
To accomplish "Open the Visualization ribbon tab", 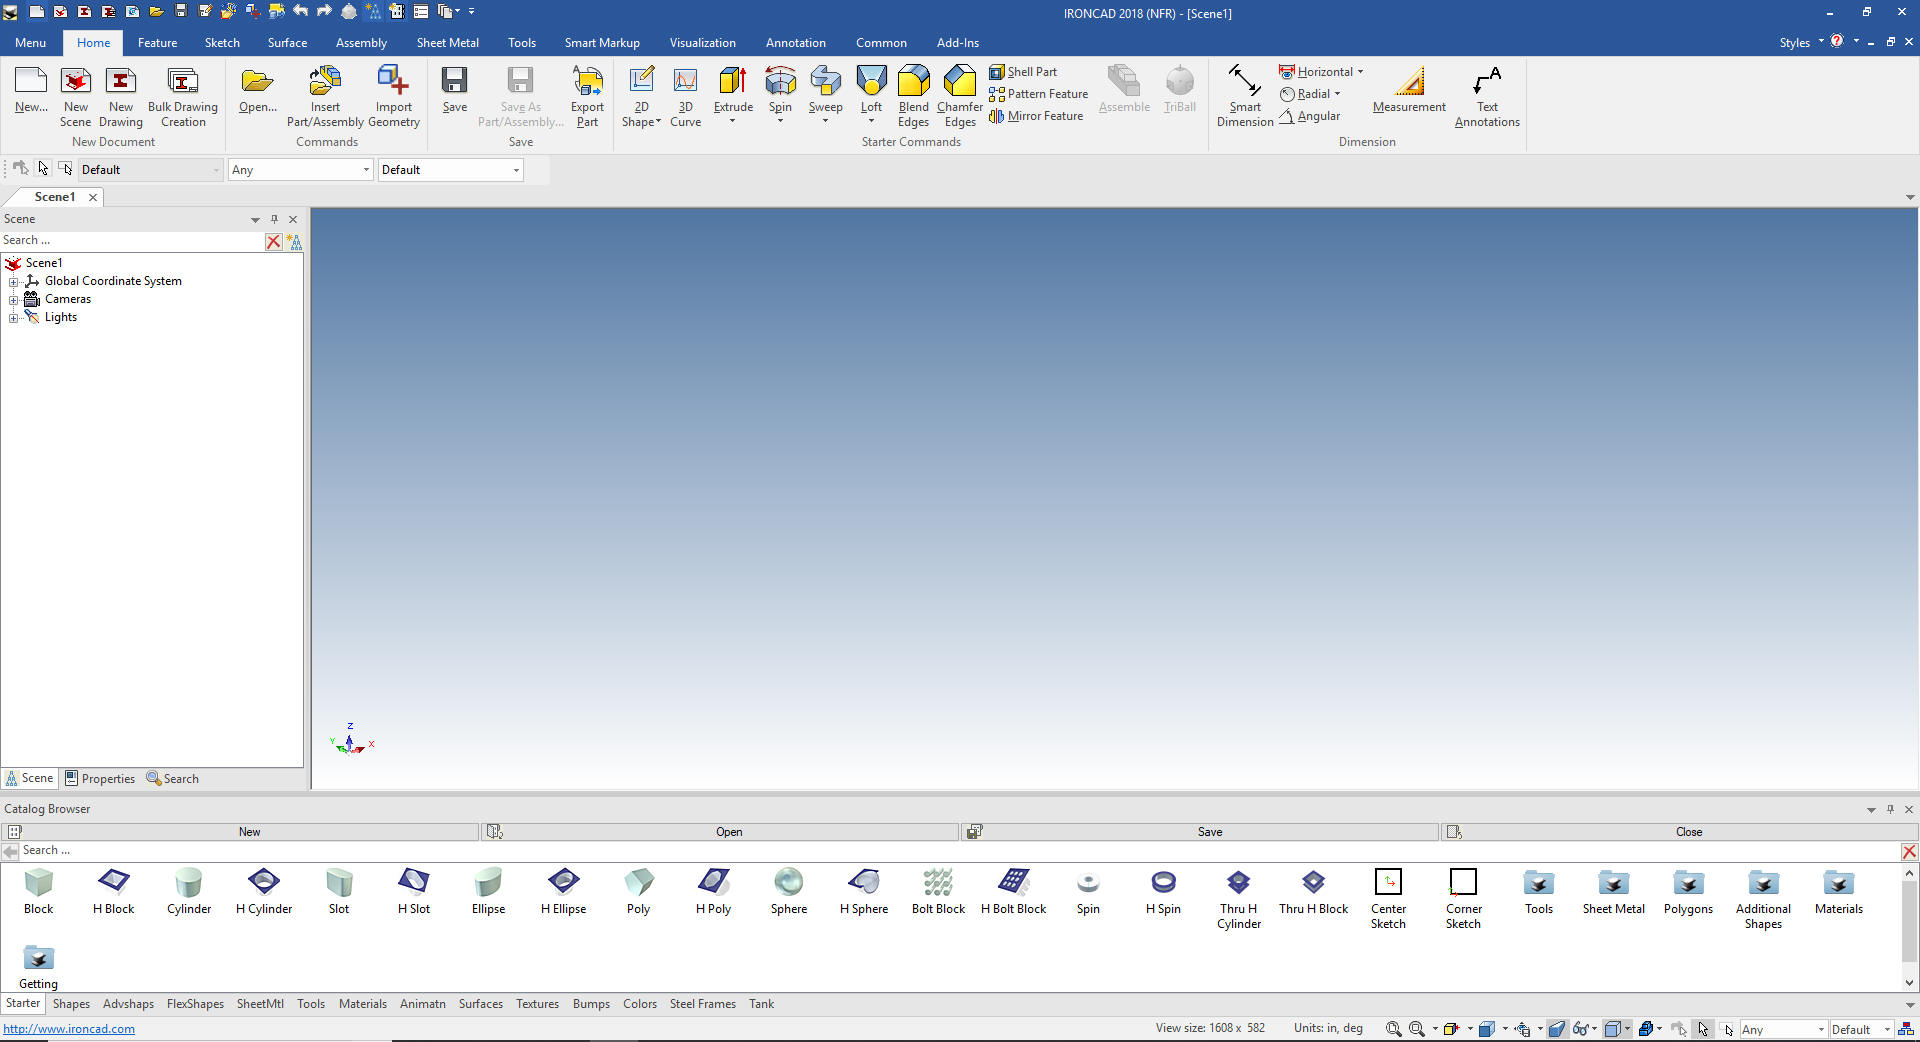I will coord(702,43).
